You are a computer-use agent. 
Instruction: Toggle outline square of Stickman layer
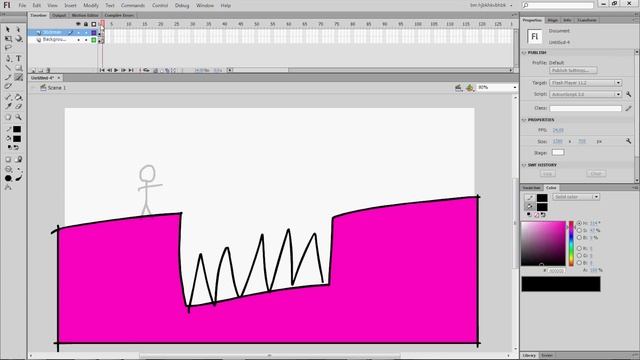(x=93, y=32)
